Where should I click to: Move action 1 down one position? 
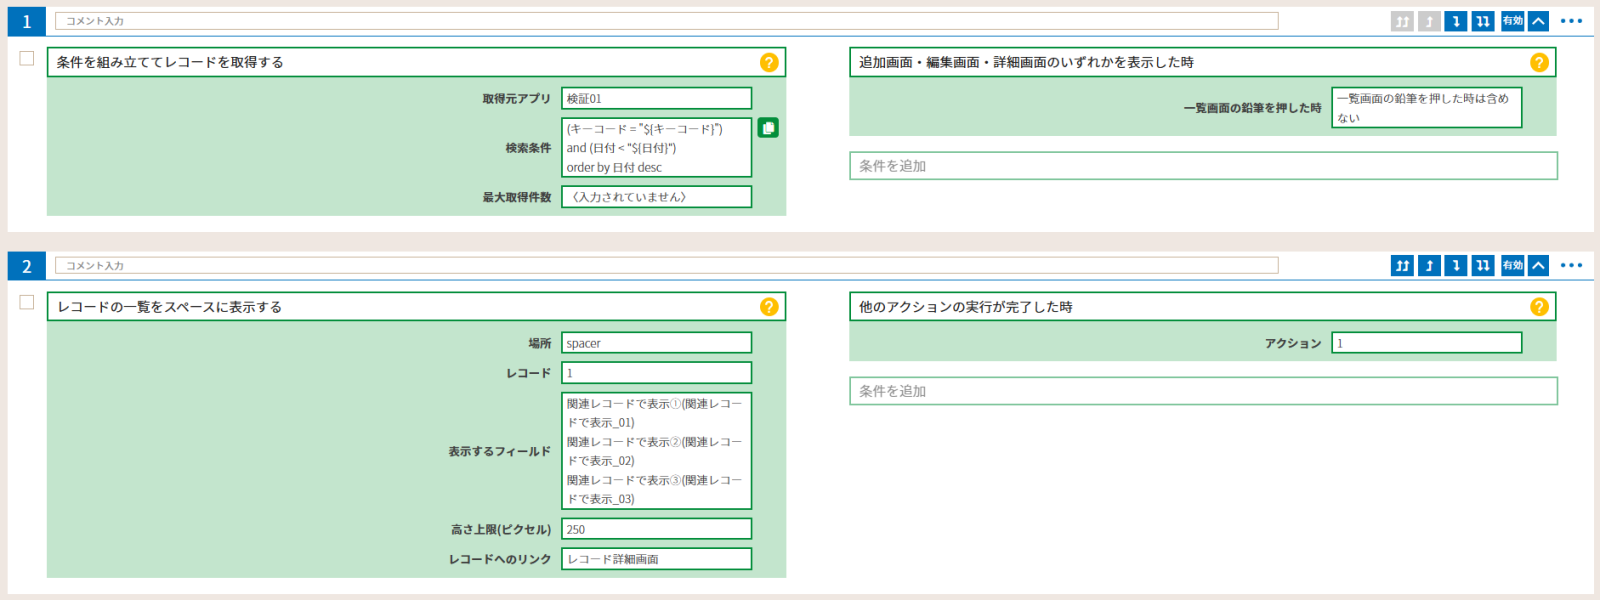1456,21
